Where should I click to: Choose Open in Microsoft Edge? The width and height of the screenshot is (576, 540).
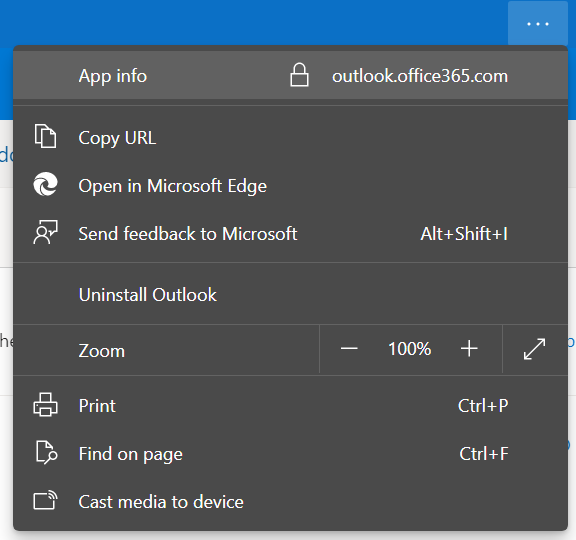290,186
